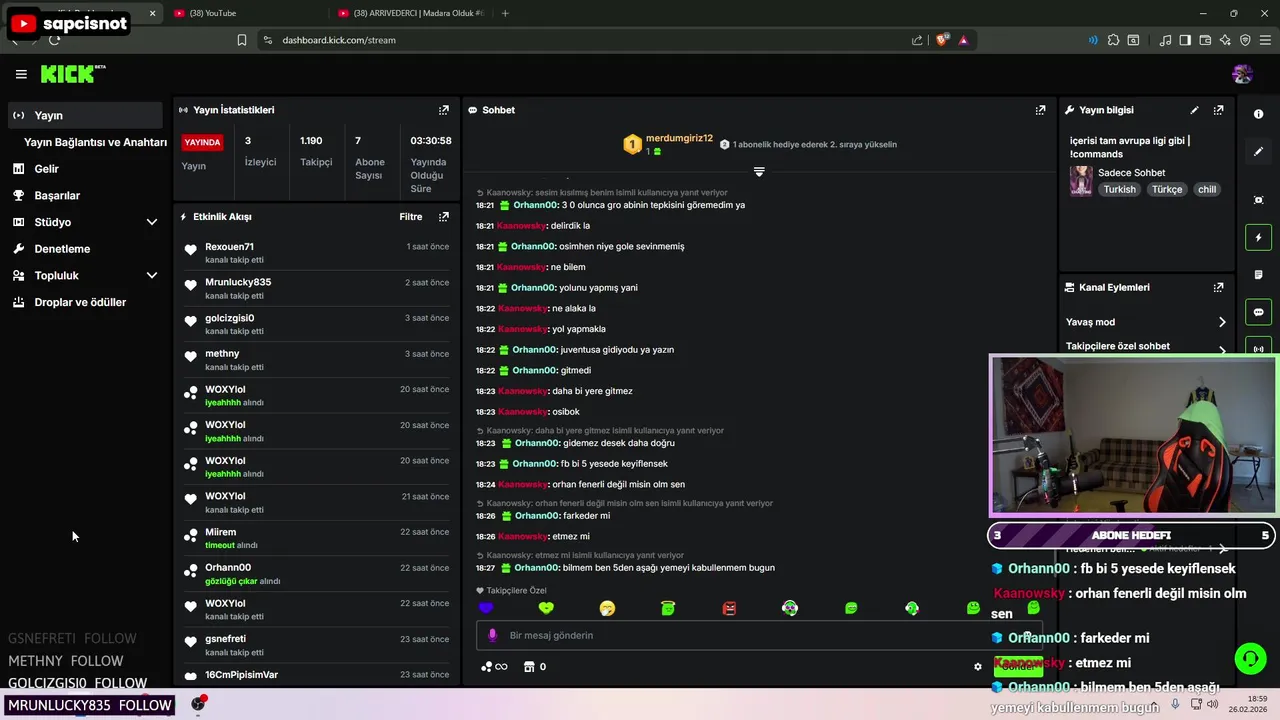Screen dimensions: 1280x720
Task: Collapse the pinned leaderboard arrow in chat
Action: [x=759, y=172]
